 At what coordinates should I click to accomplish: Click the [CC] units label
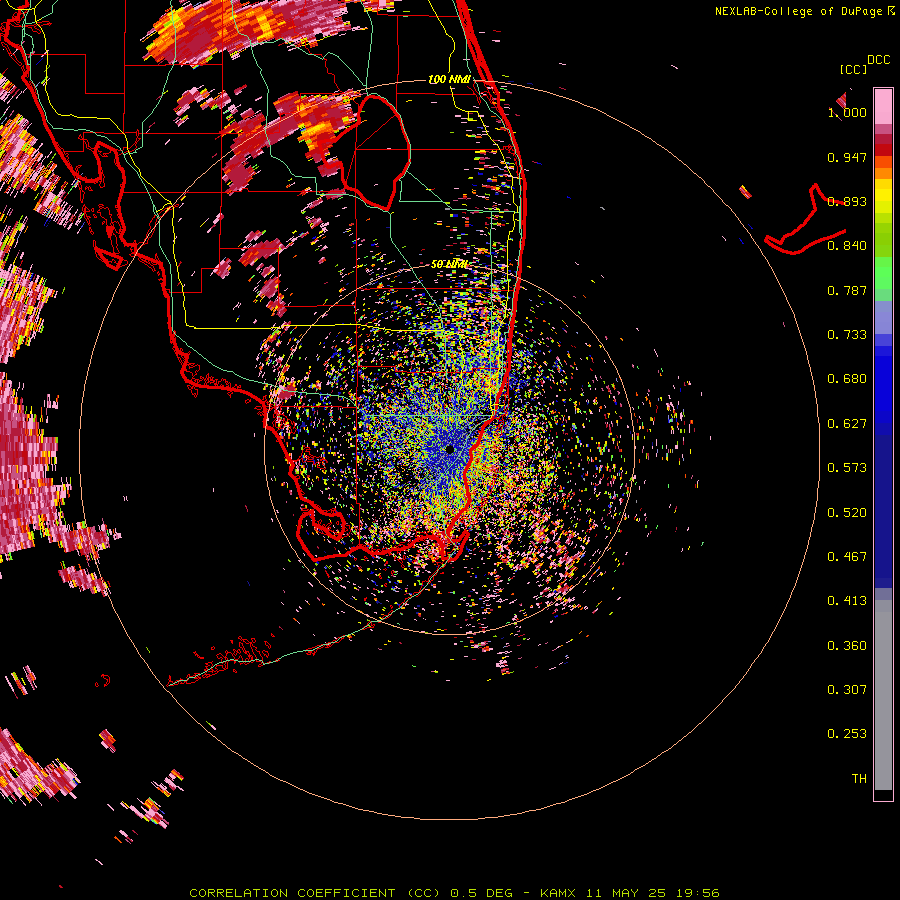click(x=853, y=69)
